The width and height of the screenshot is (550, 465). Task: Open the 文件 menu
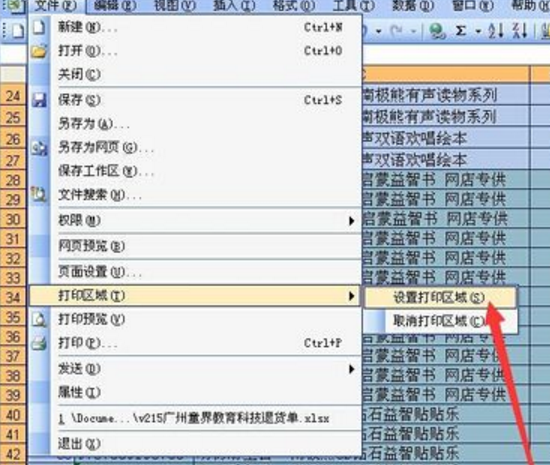click(56, 6)
